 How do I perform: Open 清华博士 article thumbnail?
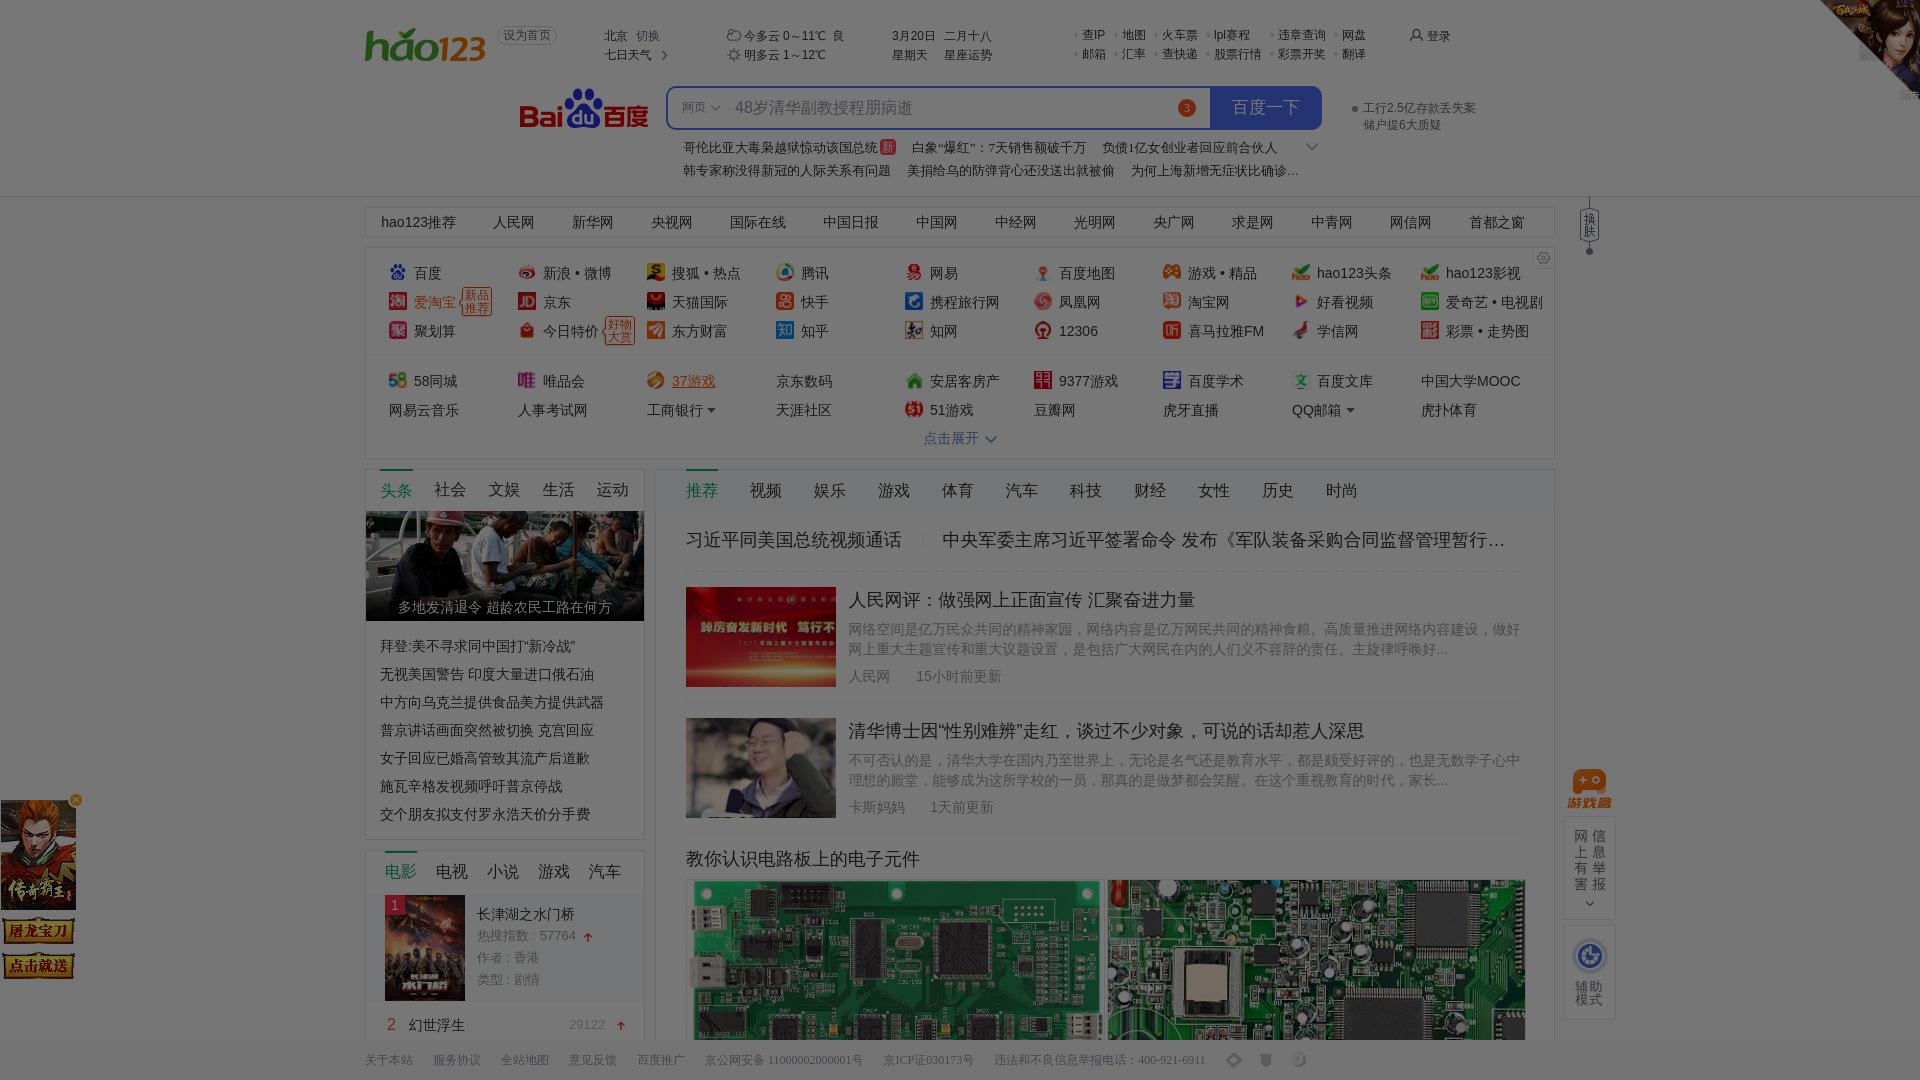pyautogui.click(x=761, y=768)
